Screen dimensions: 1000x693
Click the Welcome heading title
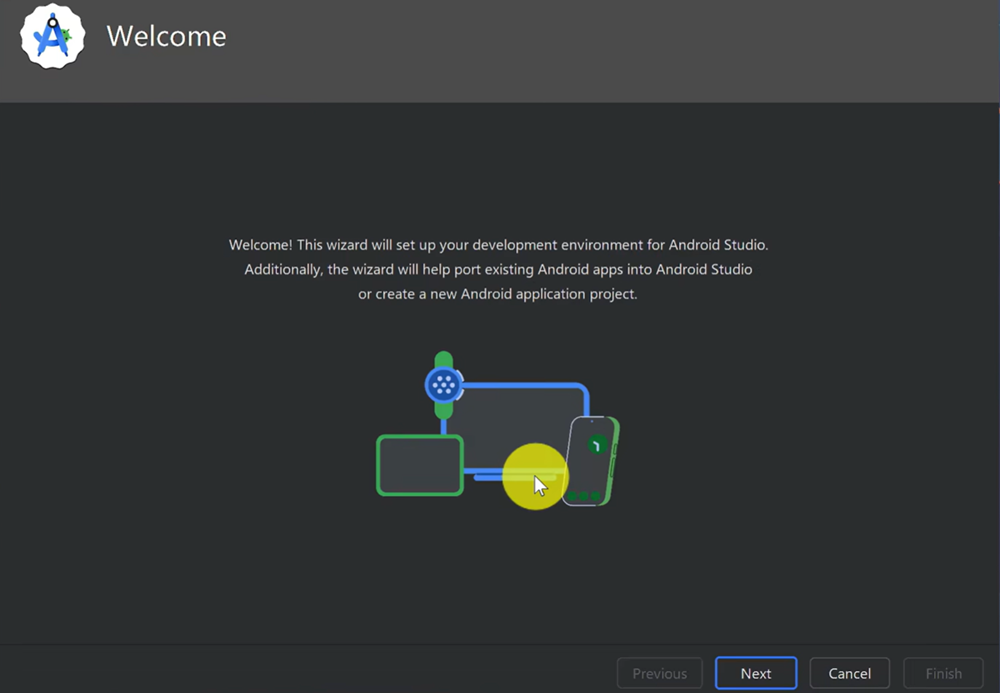pos(166,36)
